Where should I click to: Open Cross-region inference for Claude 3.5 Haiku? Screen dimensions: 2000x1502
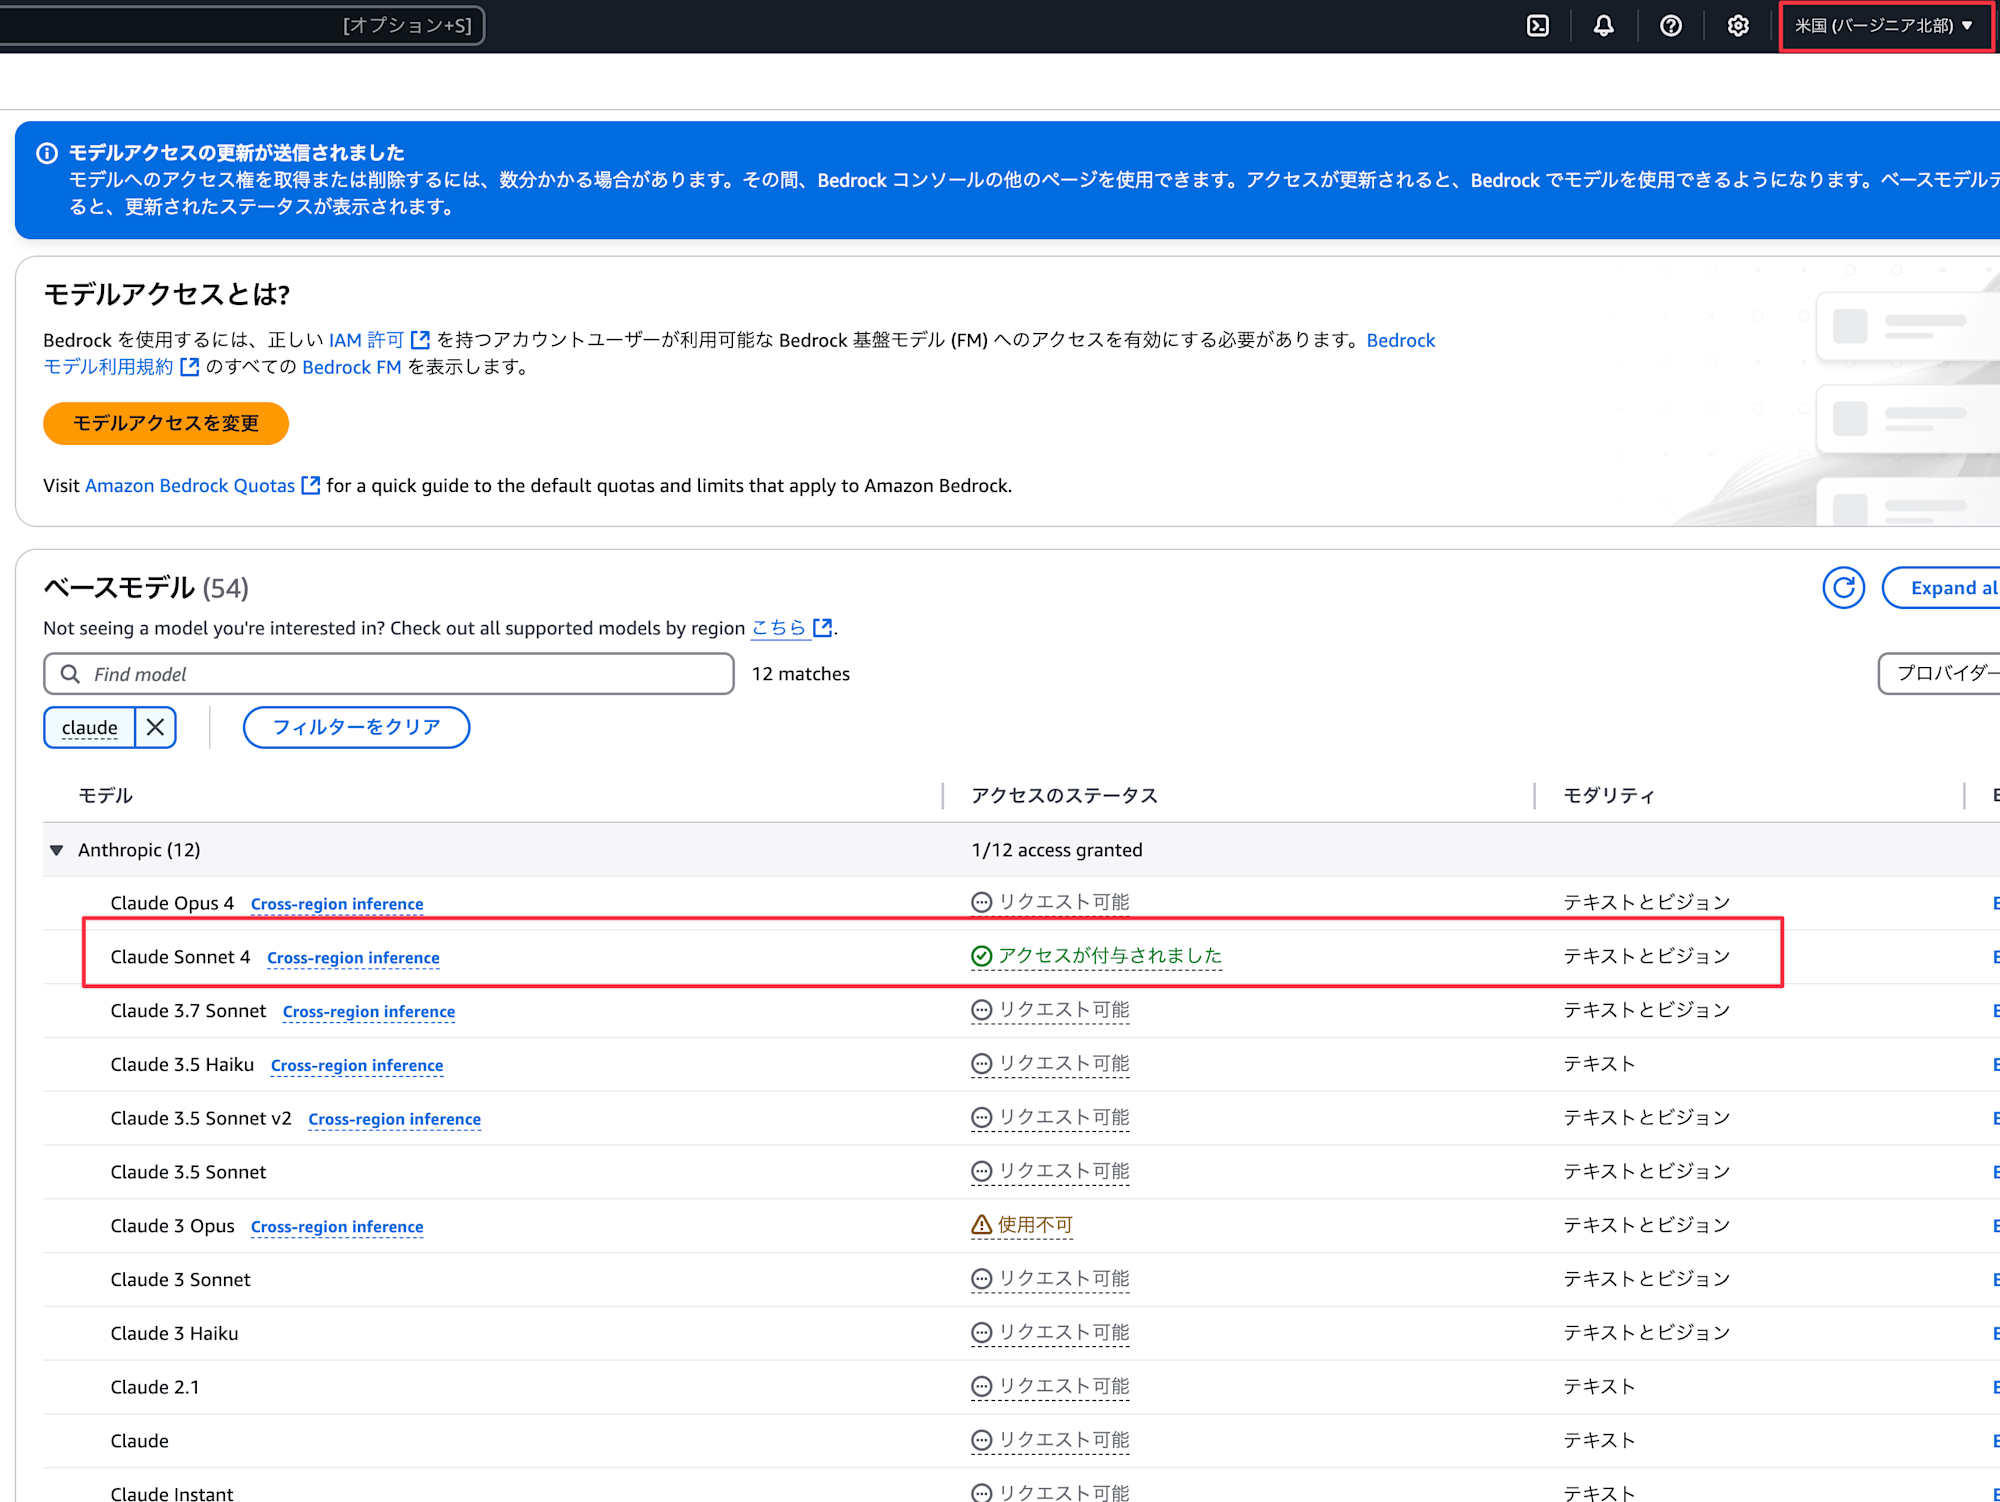(x=357, y=1066)
